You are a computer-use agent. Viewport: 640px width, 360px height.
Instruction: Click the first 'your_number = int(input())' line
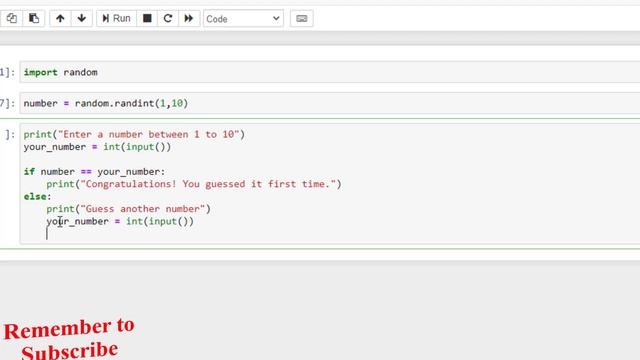97,147
